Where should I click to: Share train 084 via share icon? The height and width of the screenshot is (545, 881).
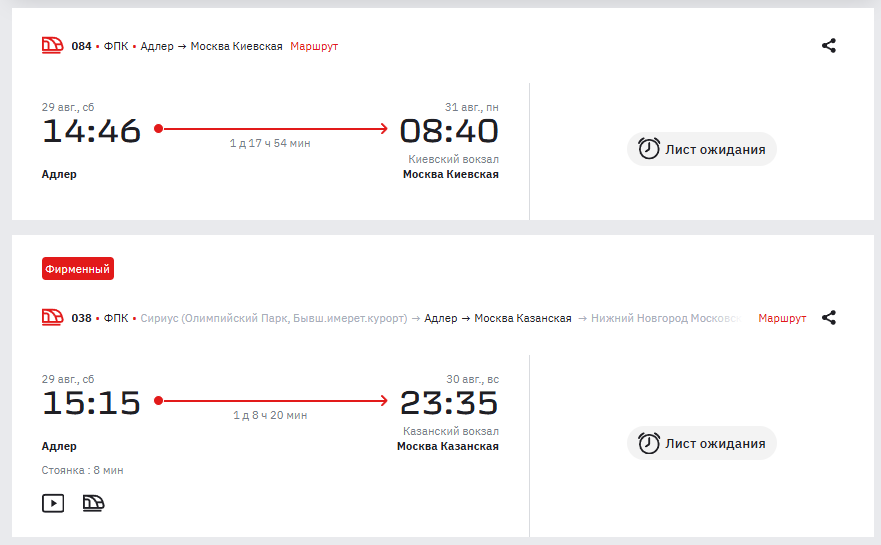[x=829, y=46]
